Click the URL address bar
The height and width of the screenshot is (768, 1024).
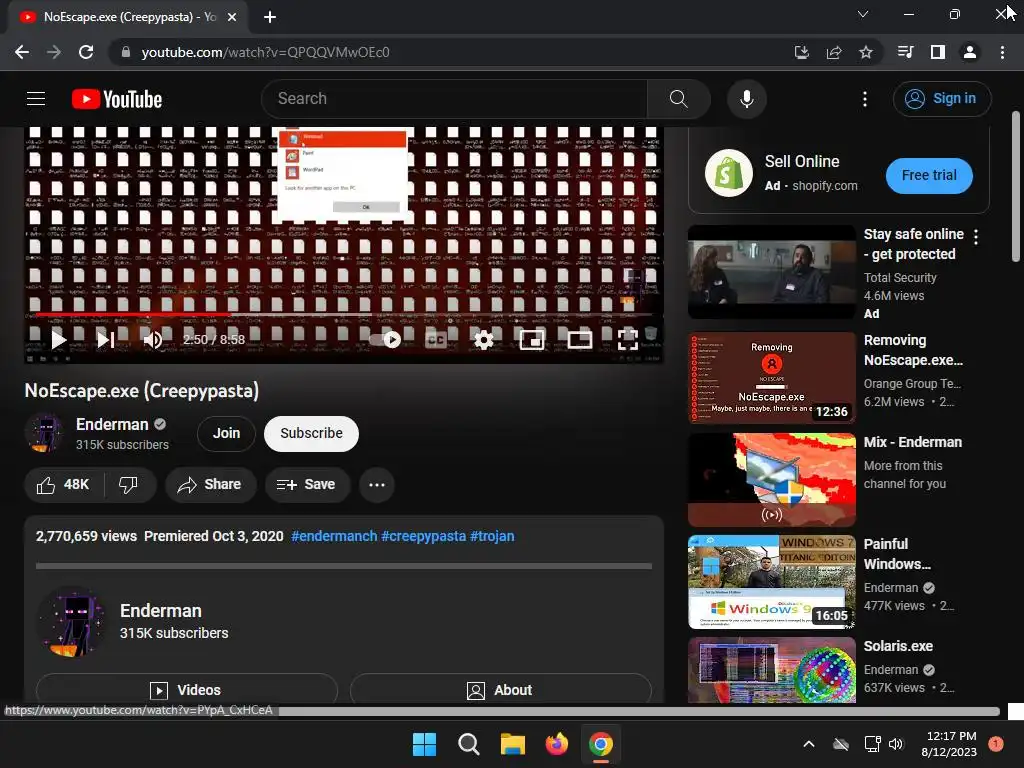451,52
